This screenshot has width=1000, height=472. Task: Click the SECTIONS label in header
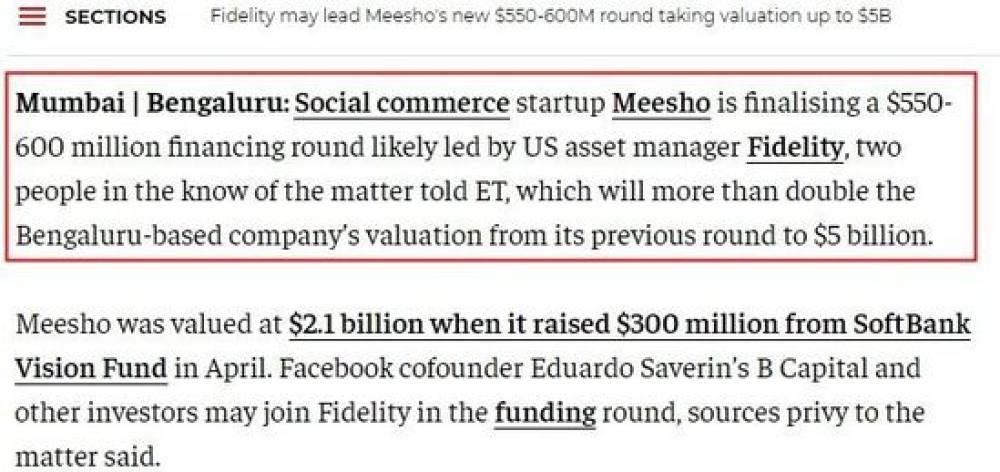coord(115,17)
